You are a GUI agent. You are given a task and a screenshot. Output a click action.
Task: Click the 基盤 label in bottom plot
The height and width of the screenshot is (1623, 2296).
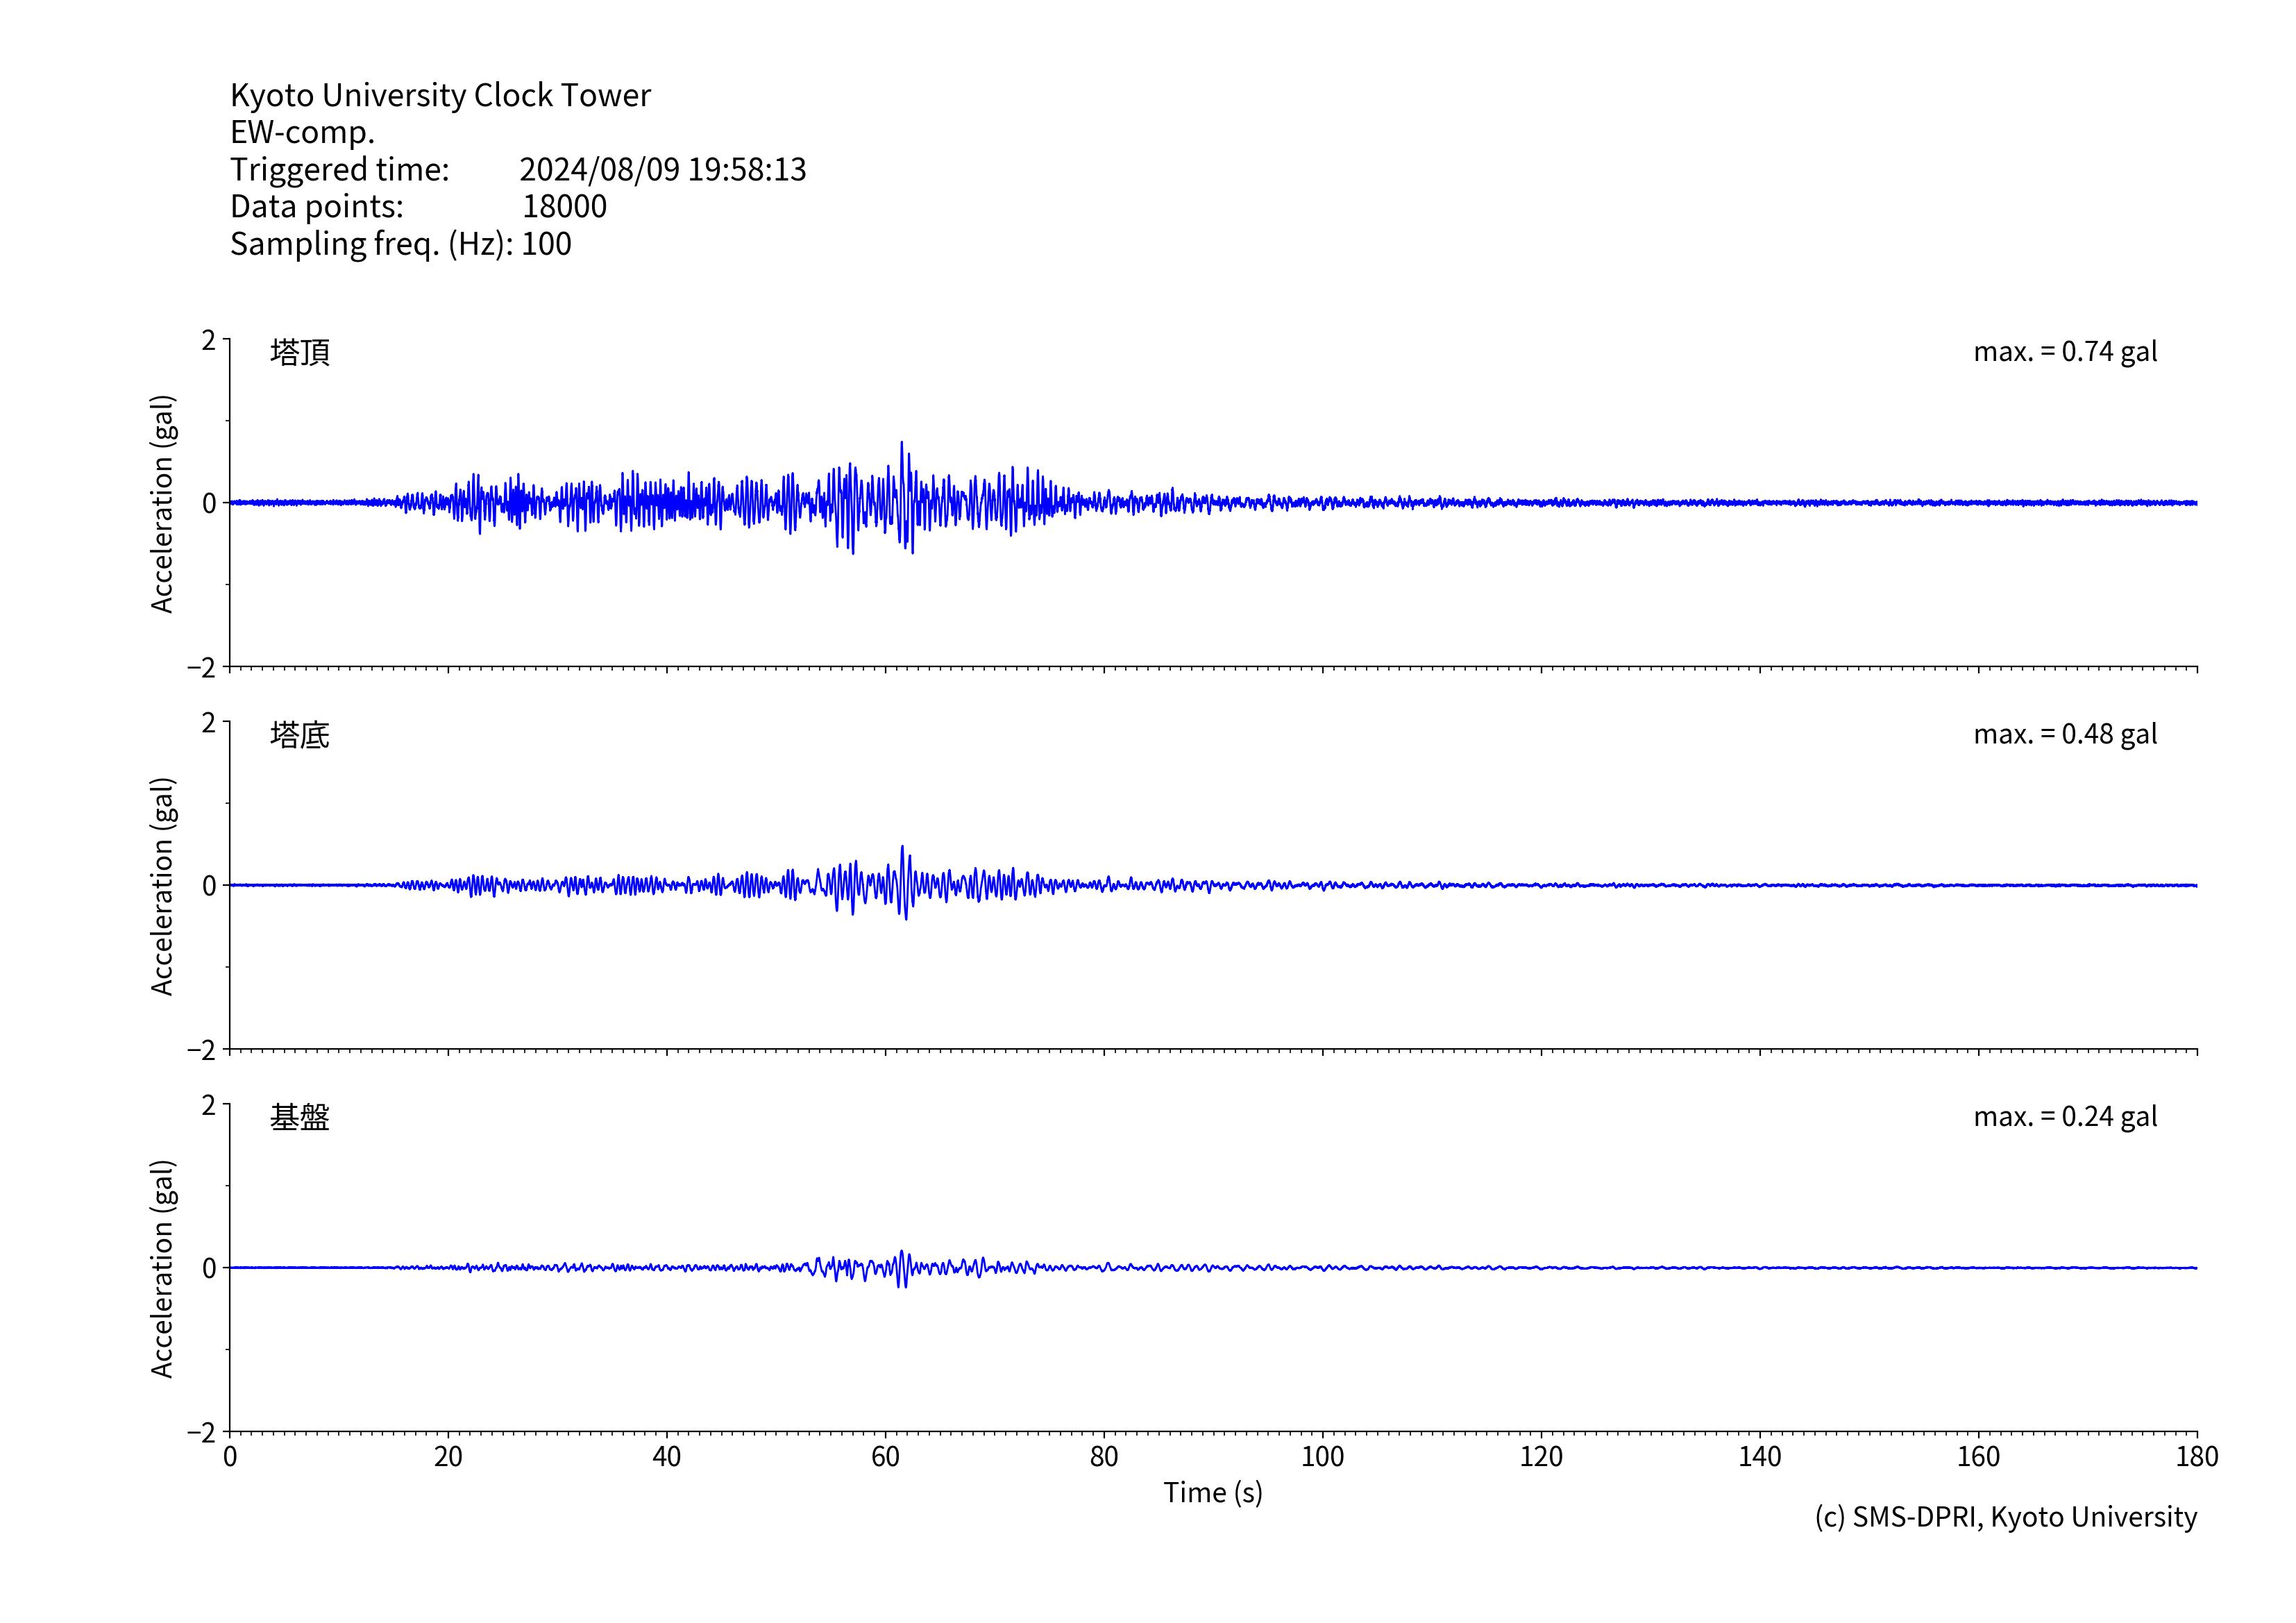299,1117
